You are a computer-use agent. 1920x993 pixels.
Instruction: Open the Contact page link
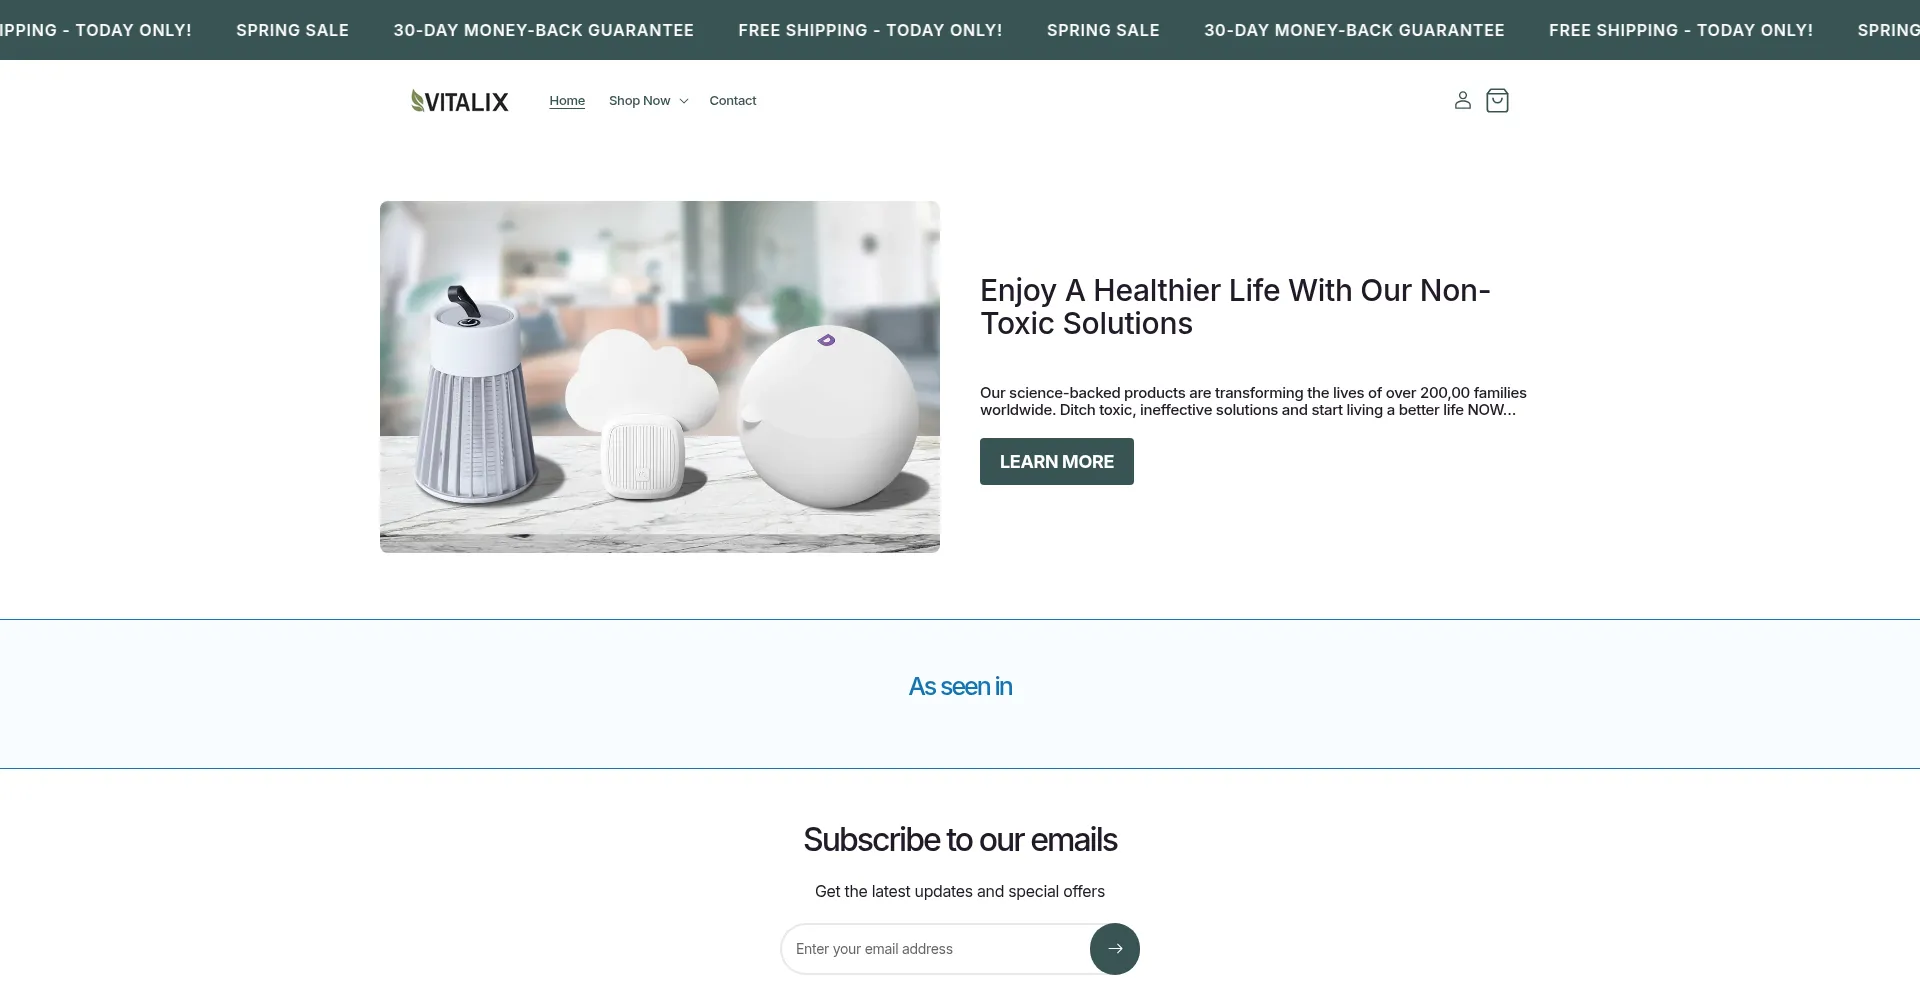click(733, 101)
